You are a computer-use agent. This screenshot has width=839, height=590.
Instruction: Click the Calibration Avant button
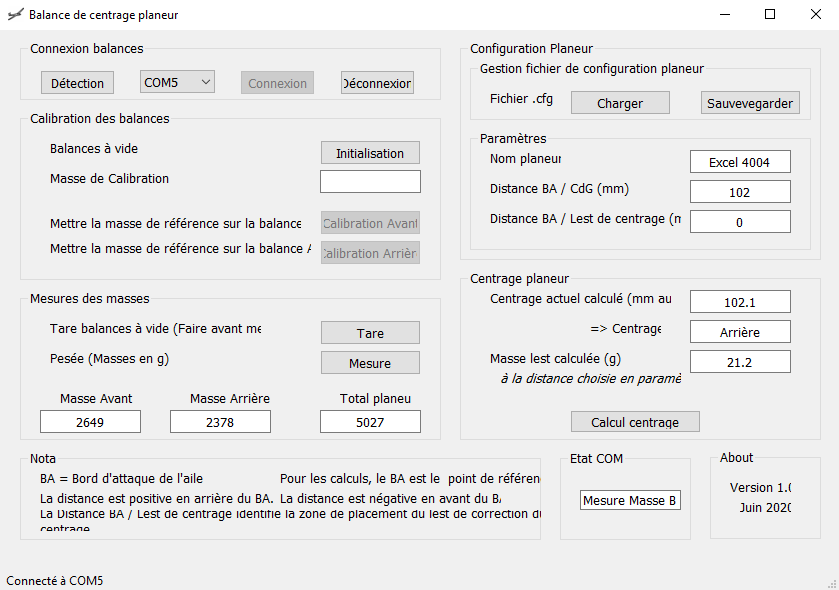point(370,223)
